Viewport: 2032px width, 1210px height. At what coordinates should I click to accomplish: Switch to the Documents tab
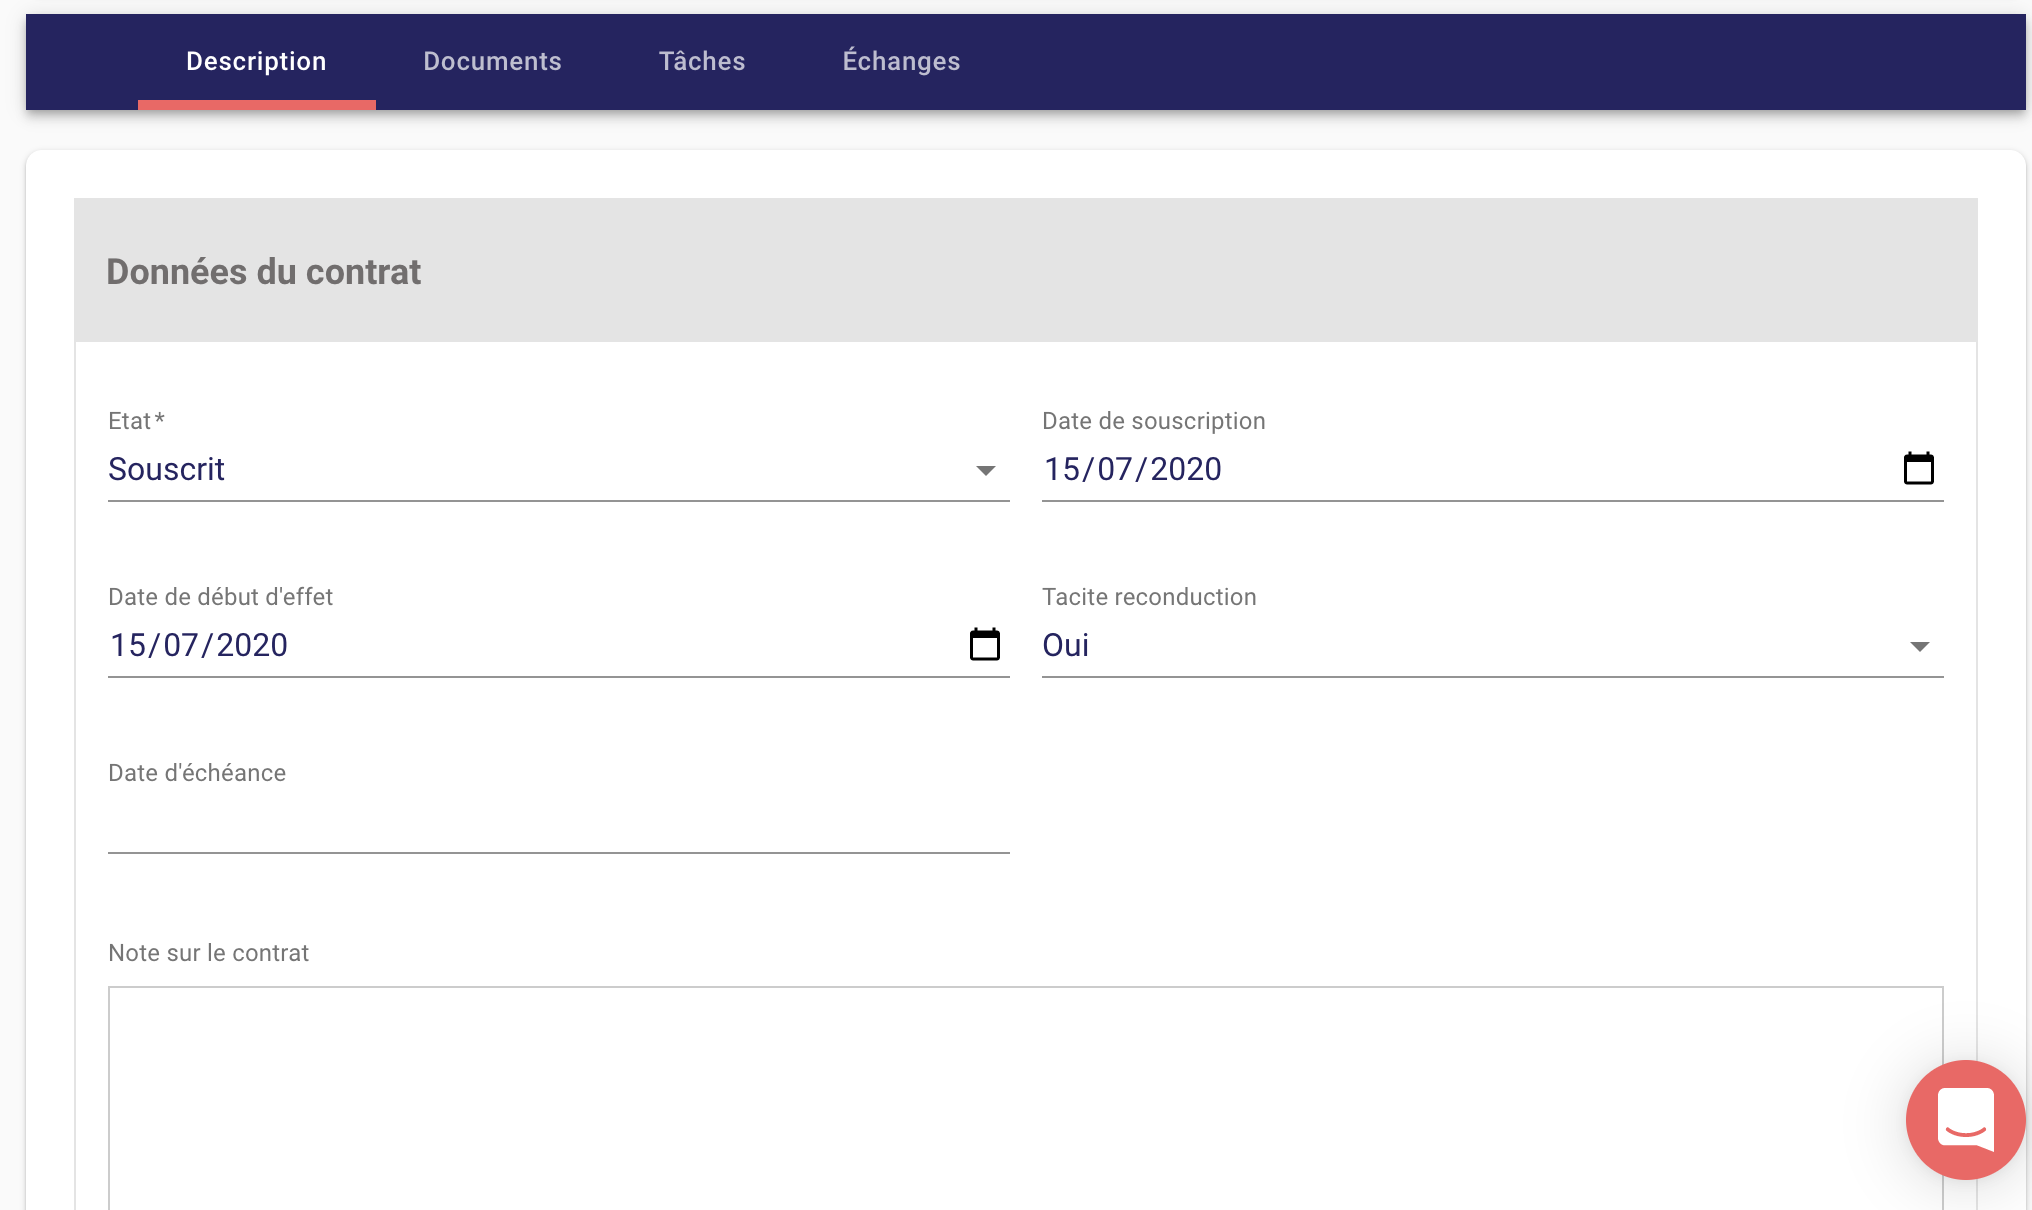492,61
